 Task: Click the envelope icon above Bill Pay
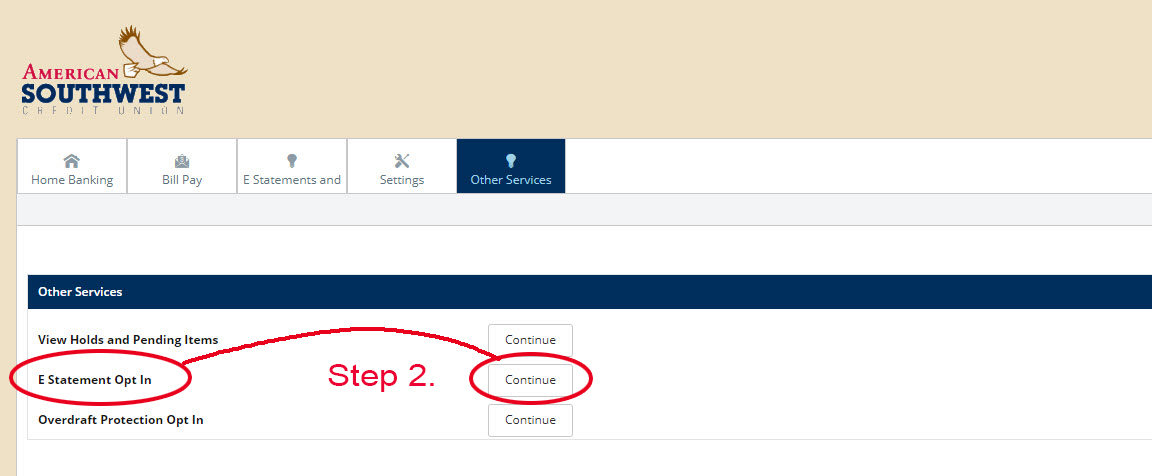click(x=181, y=161)
